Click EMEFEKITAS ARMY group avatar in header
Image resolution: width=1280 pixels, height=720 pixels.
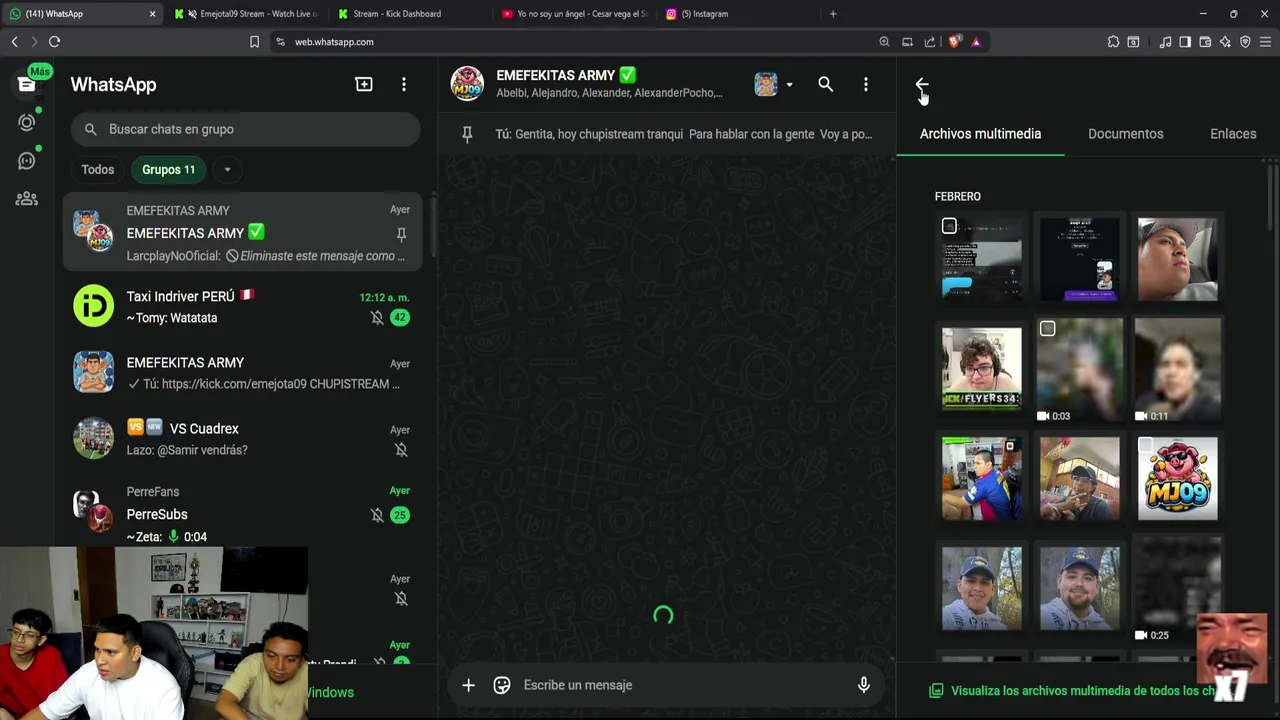467,84
